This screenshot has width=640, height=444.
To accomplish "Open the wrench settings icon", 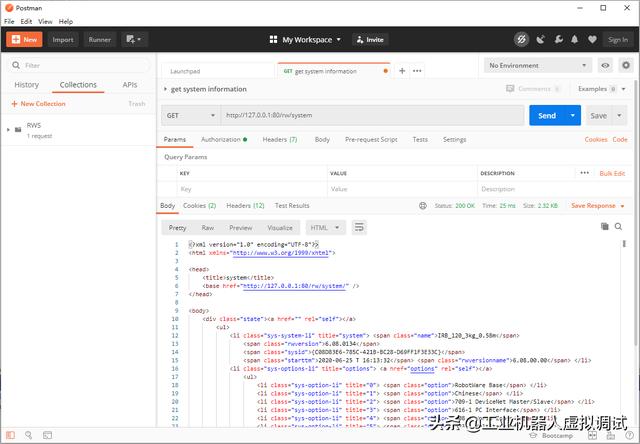I will (x=558, y=40).
